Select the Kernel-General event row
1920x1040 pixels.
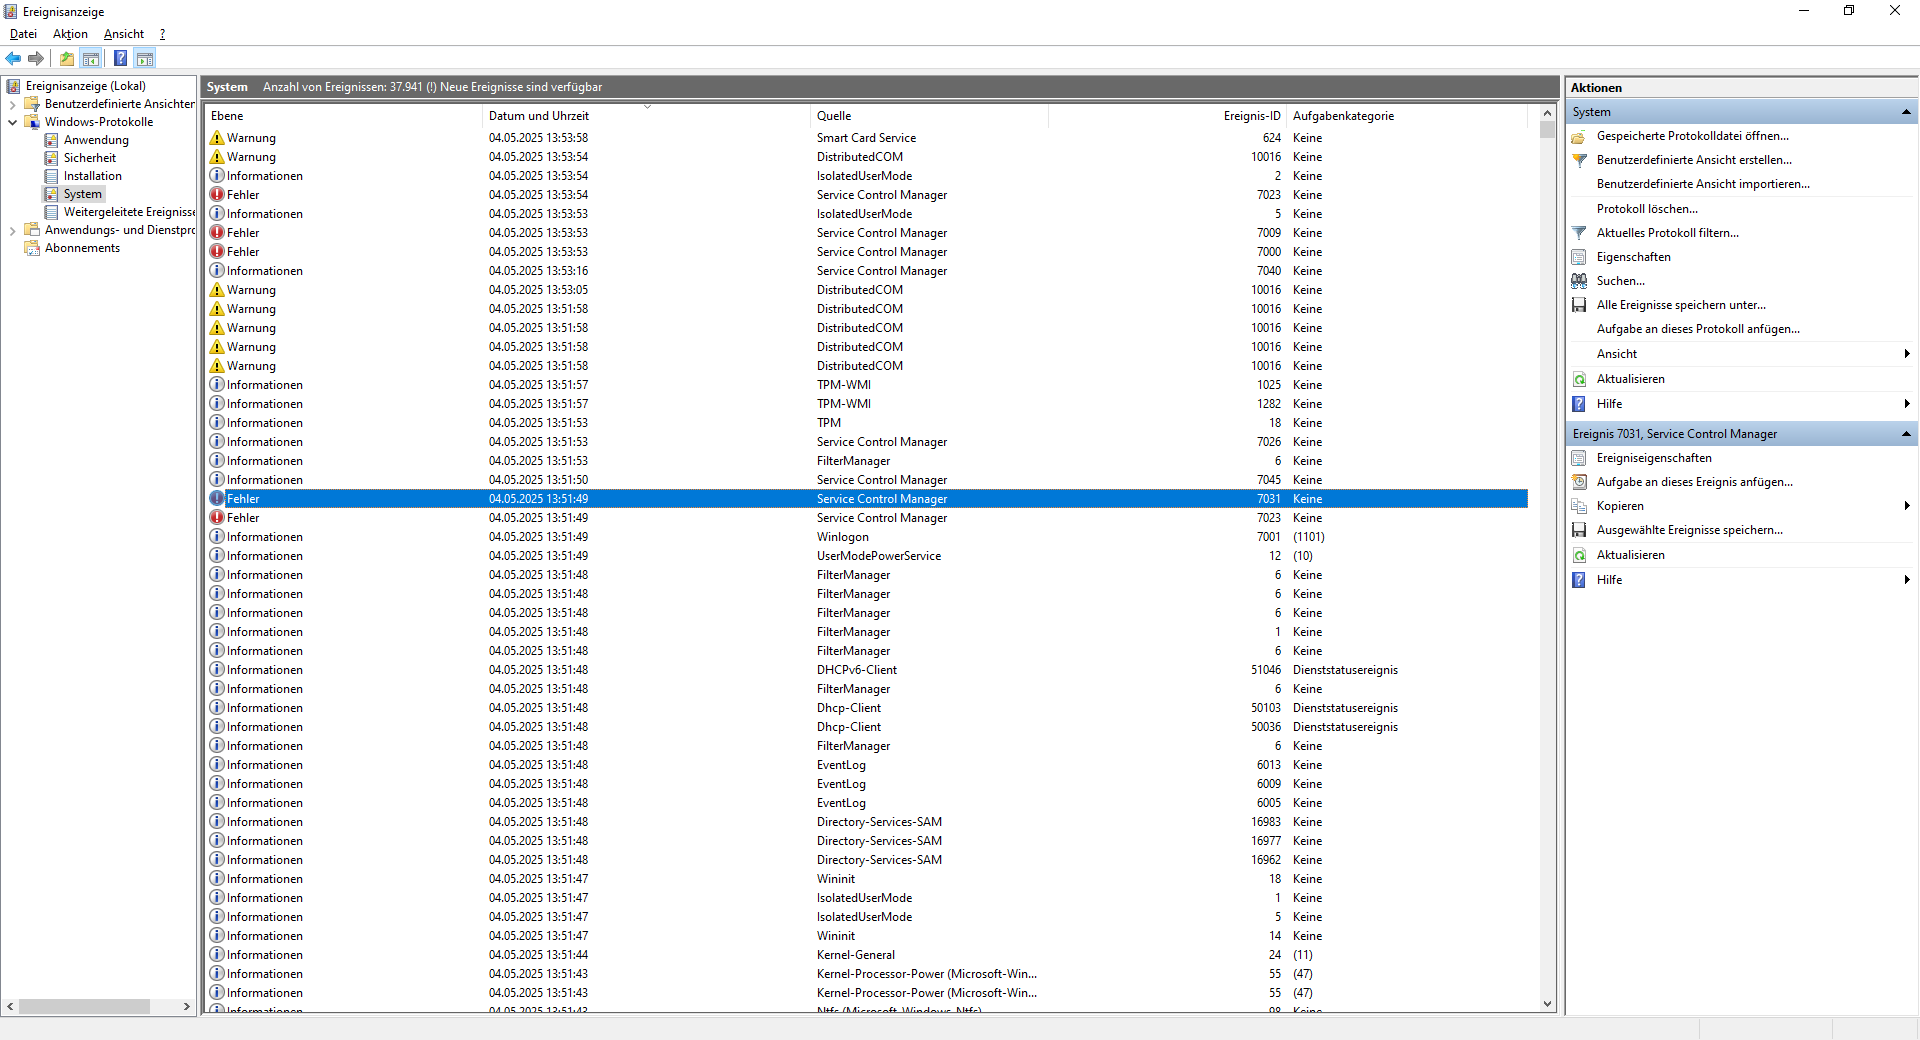[866, 955]
